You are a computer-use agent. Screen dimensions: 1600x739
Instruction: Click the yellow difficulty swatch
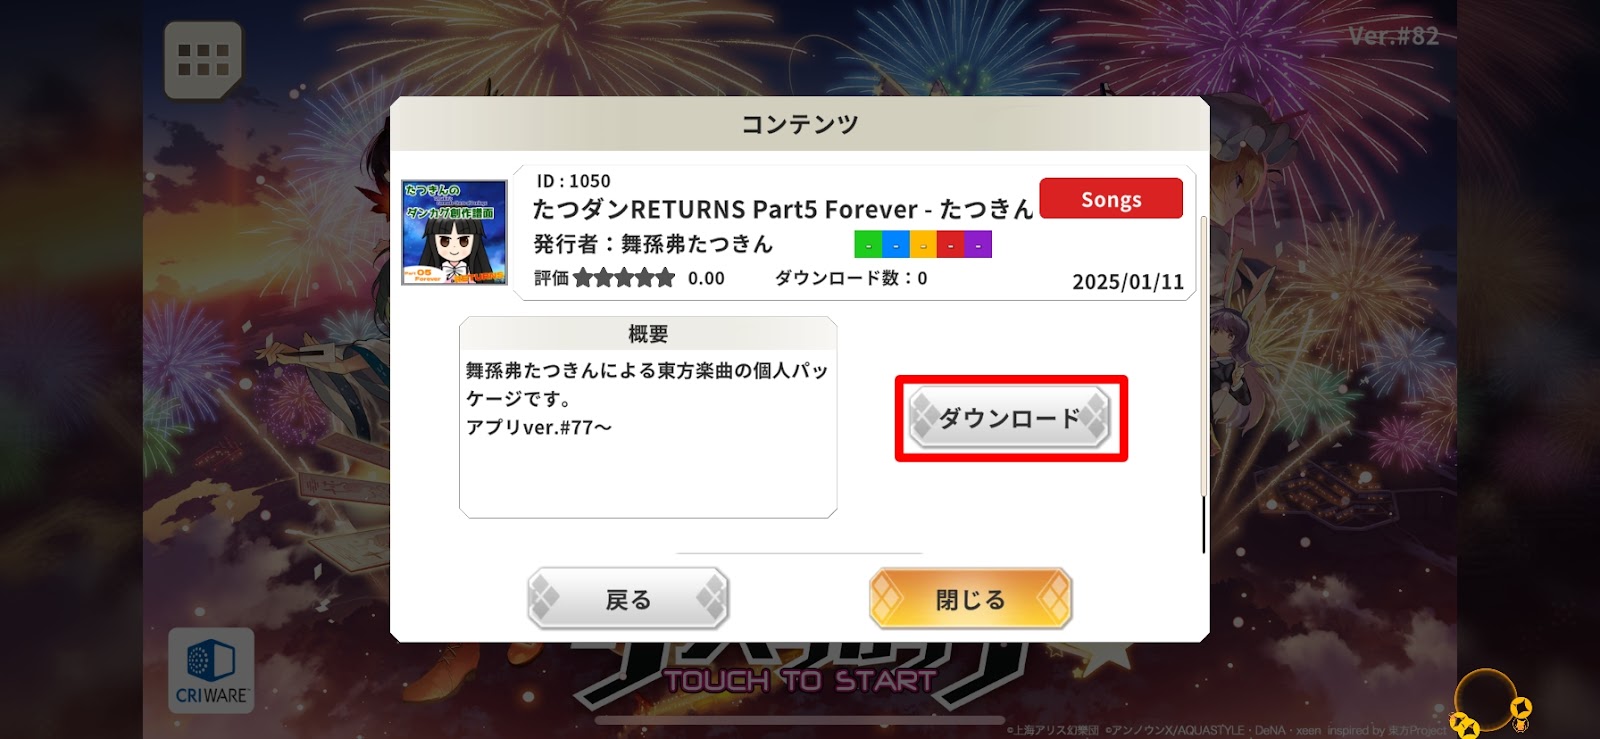coord(923,245)
